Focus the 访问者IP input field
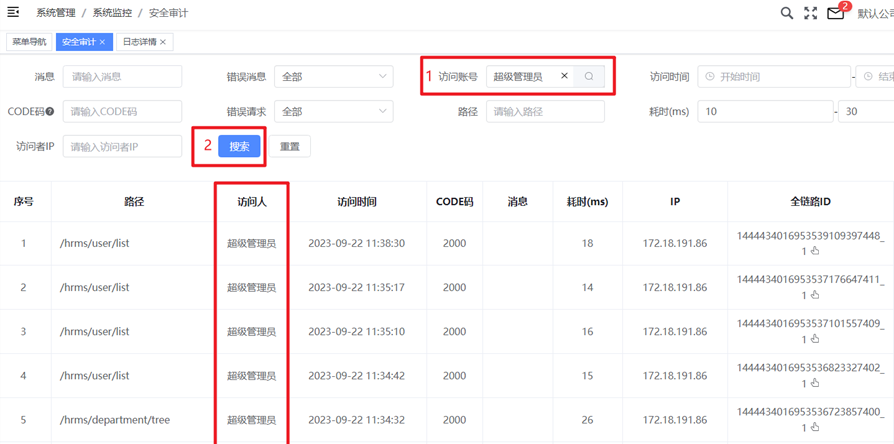 [123, 146]
